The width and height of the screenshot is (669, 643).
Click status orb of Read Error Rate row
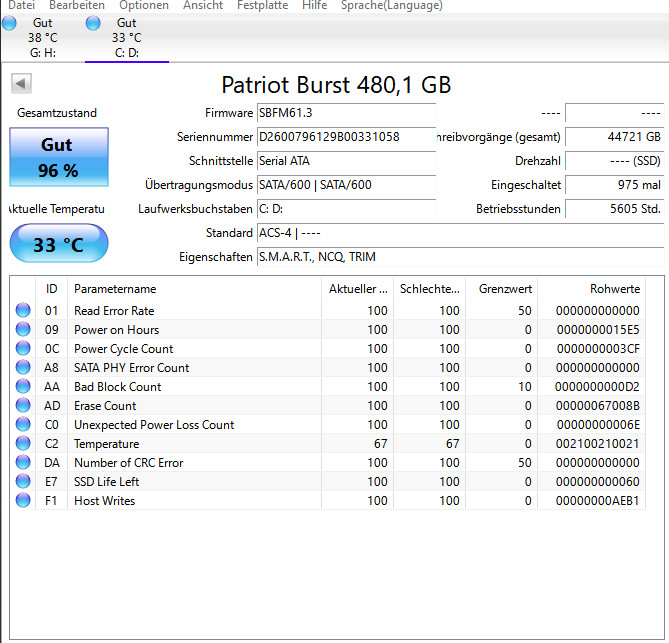point(23,310)
